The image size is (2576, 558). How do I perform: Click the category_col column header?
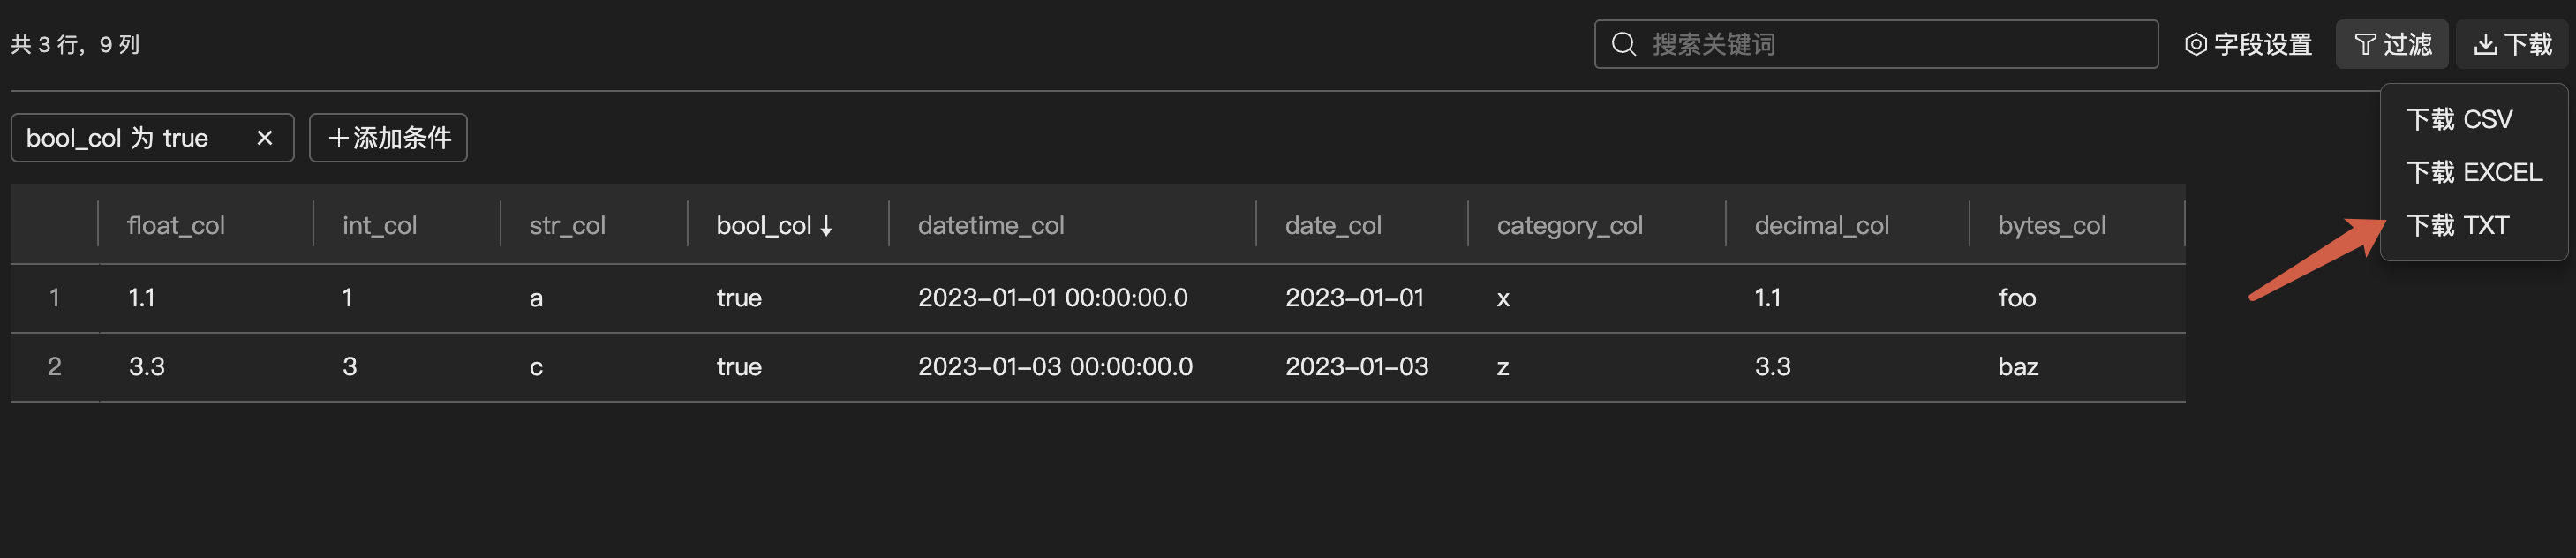1569,226
